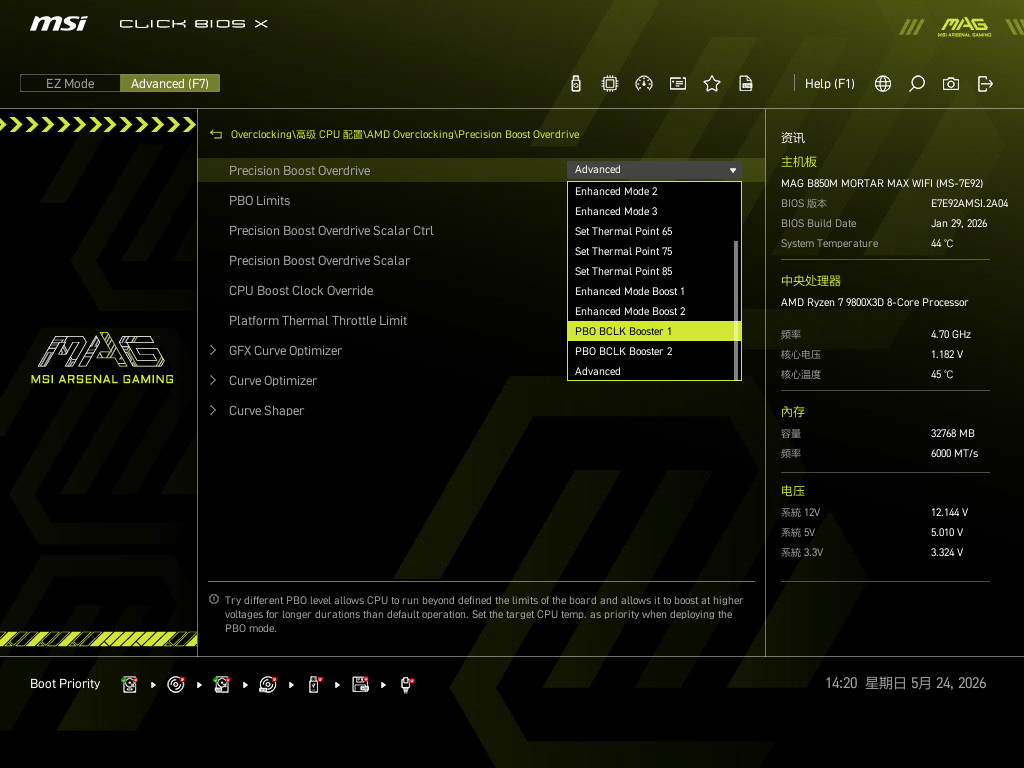Click the System Temperature 44 °C value
1024x768 pixels.
pos(942,244)
